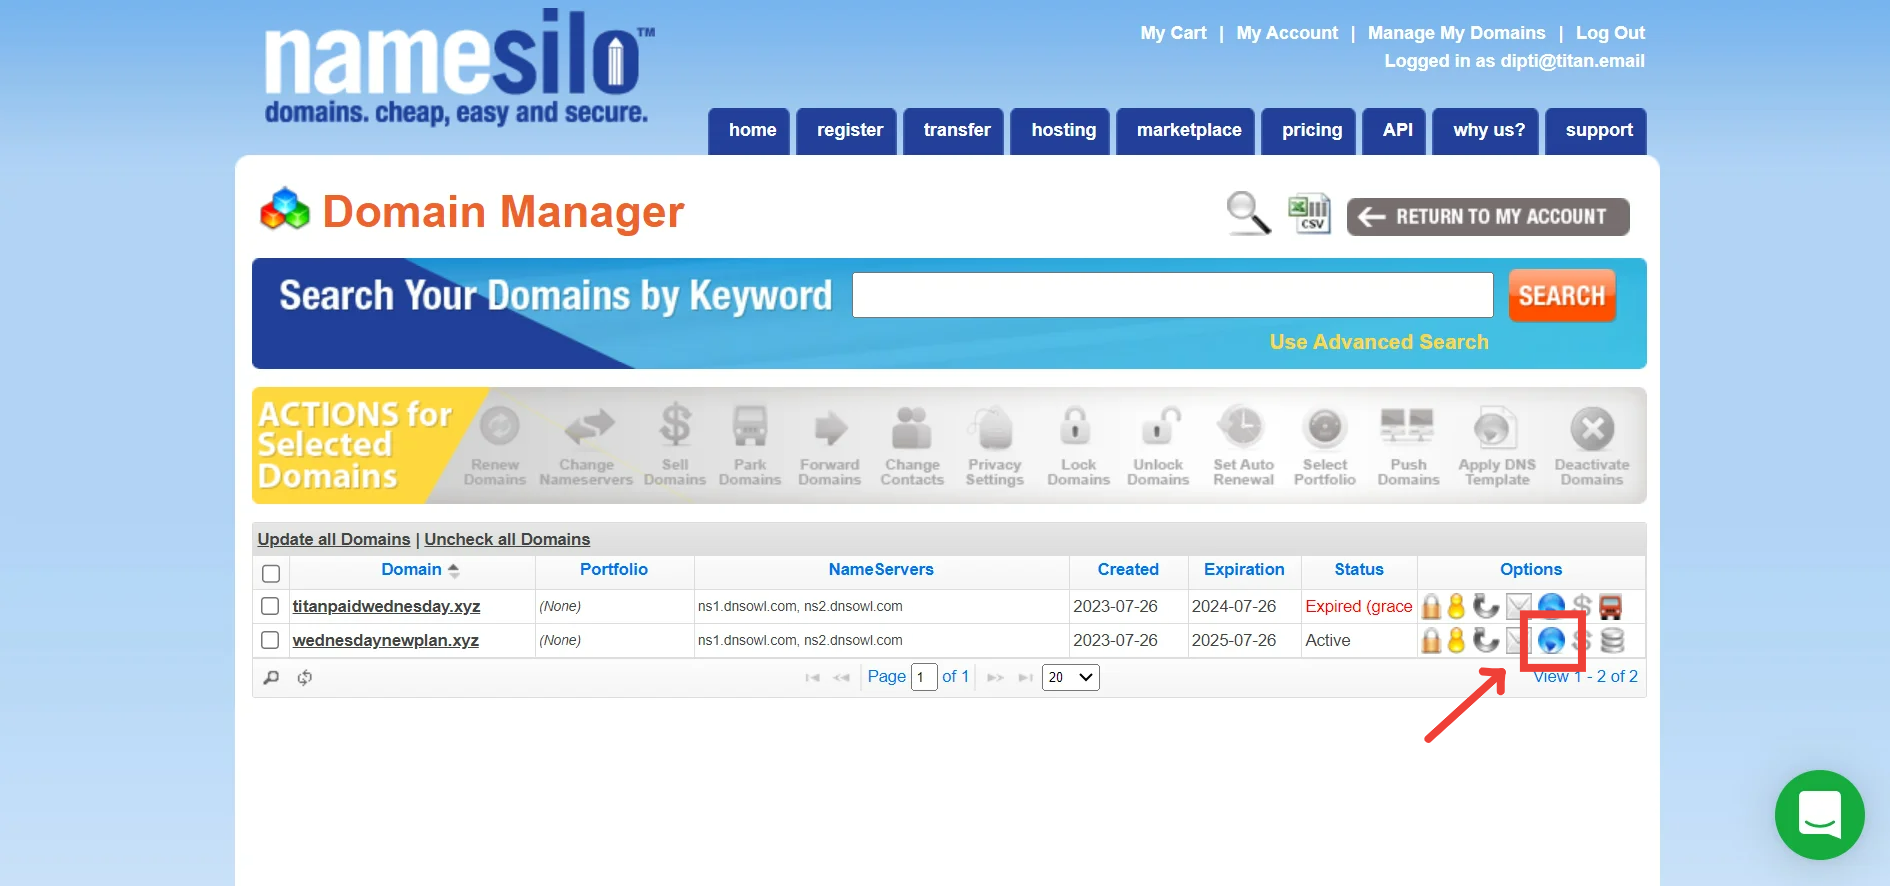This screenshot has height=886, width=1890.
Task: Click the blue globe DNS icon for titanpaidwednesday.xyz
Action: pyautogui.click(x=1551, y=606)
